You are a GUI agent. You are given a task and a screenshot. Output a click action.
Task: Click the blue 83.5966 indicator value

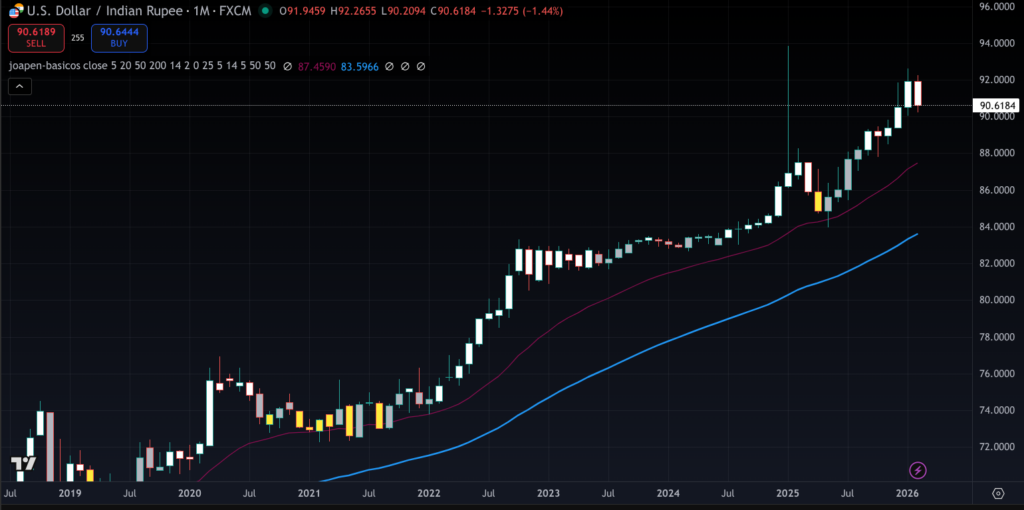pyautogui.click(x=360, y=66)
